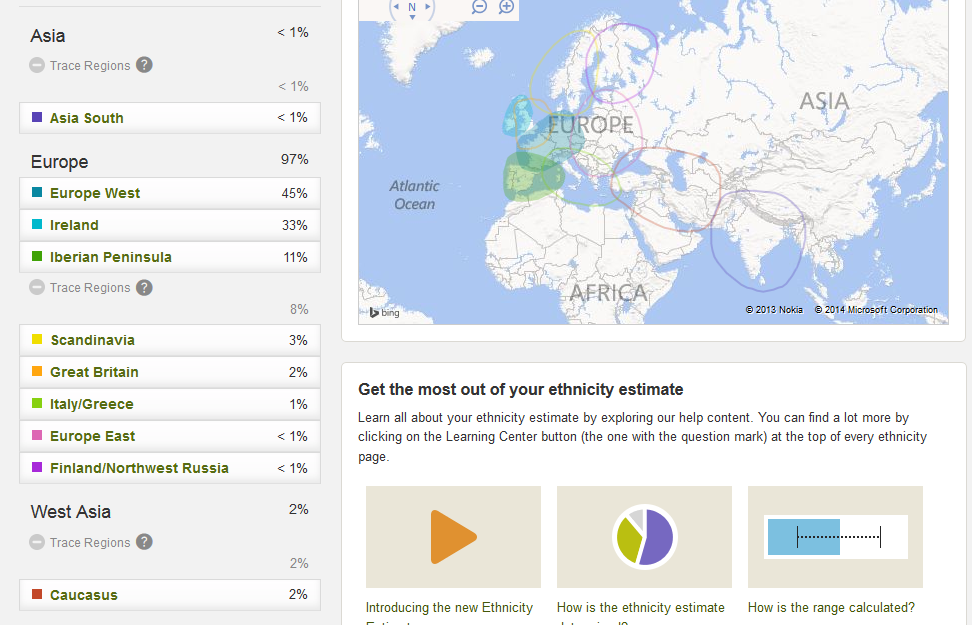Open the pie chart ethnicity estimate thumbnail

click(x=644, y=537)
